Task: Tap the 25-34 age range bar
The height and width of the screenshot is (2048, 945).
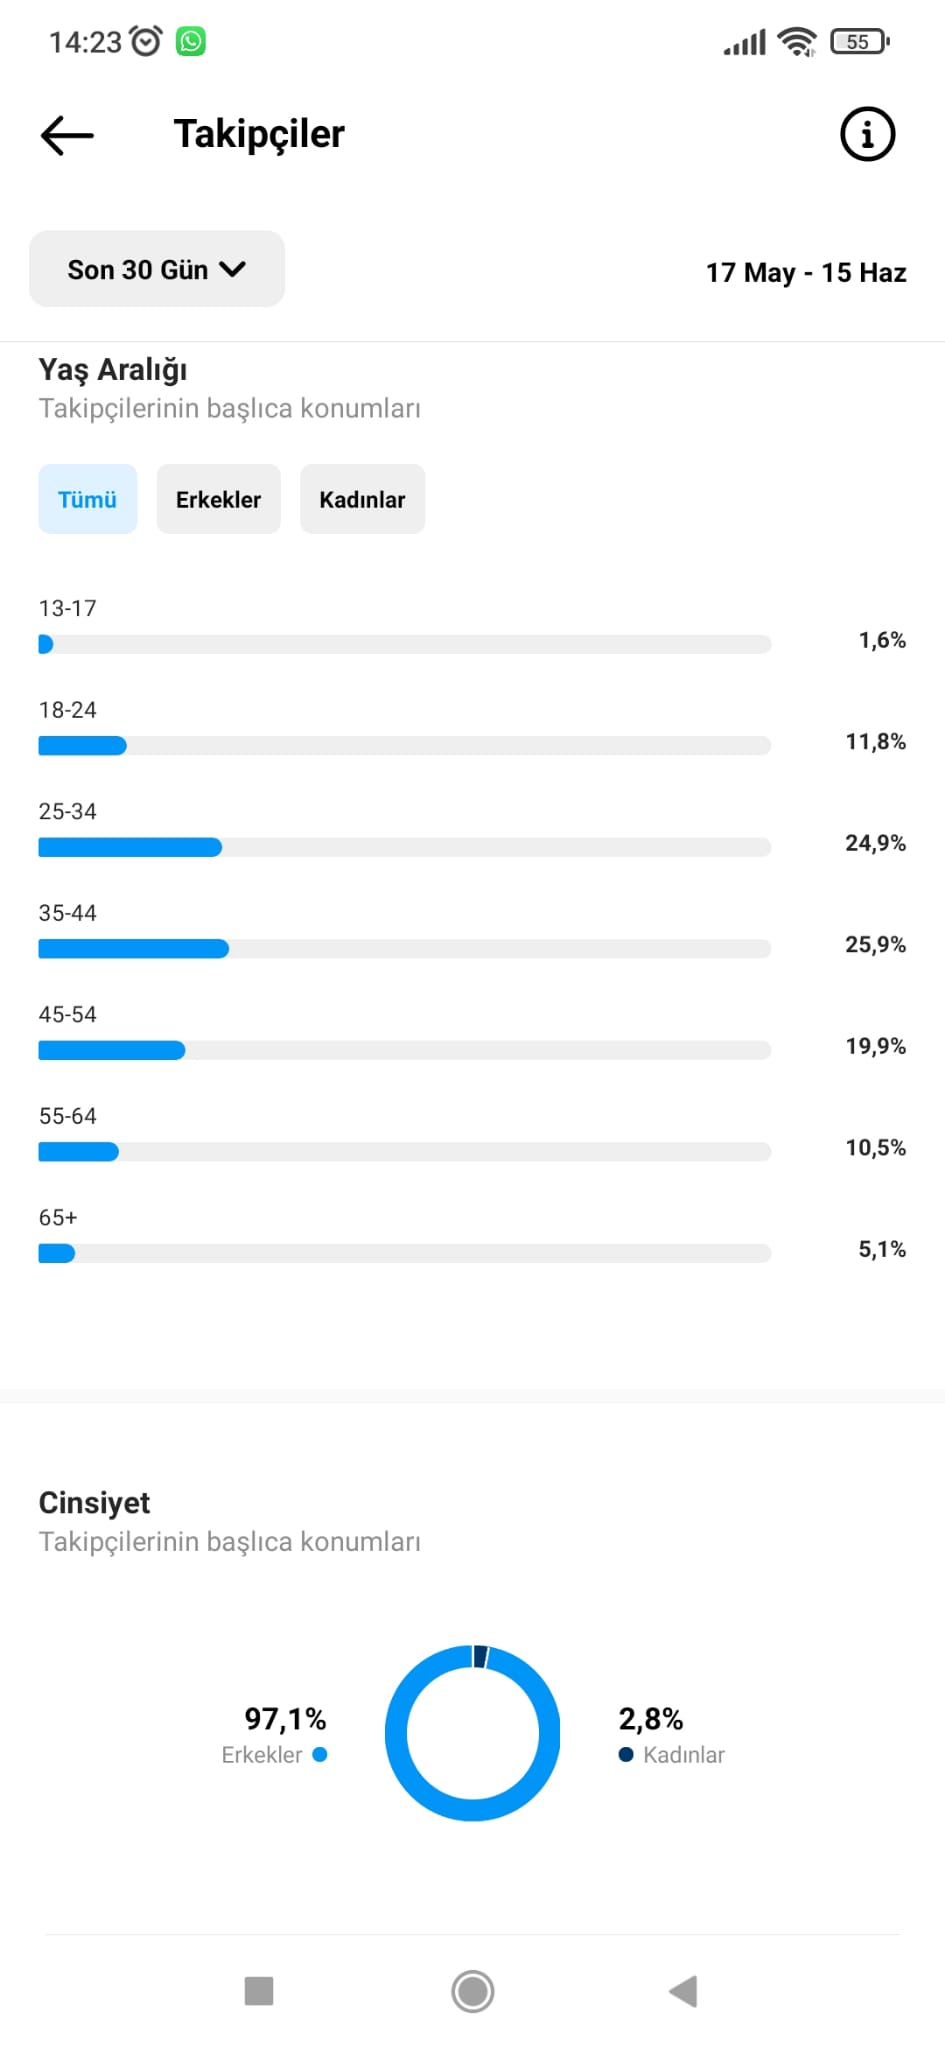Action: (404, 847)
